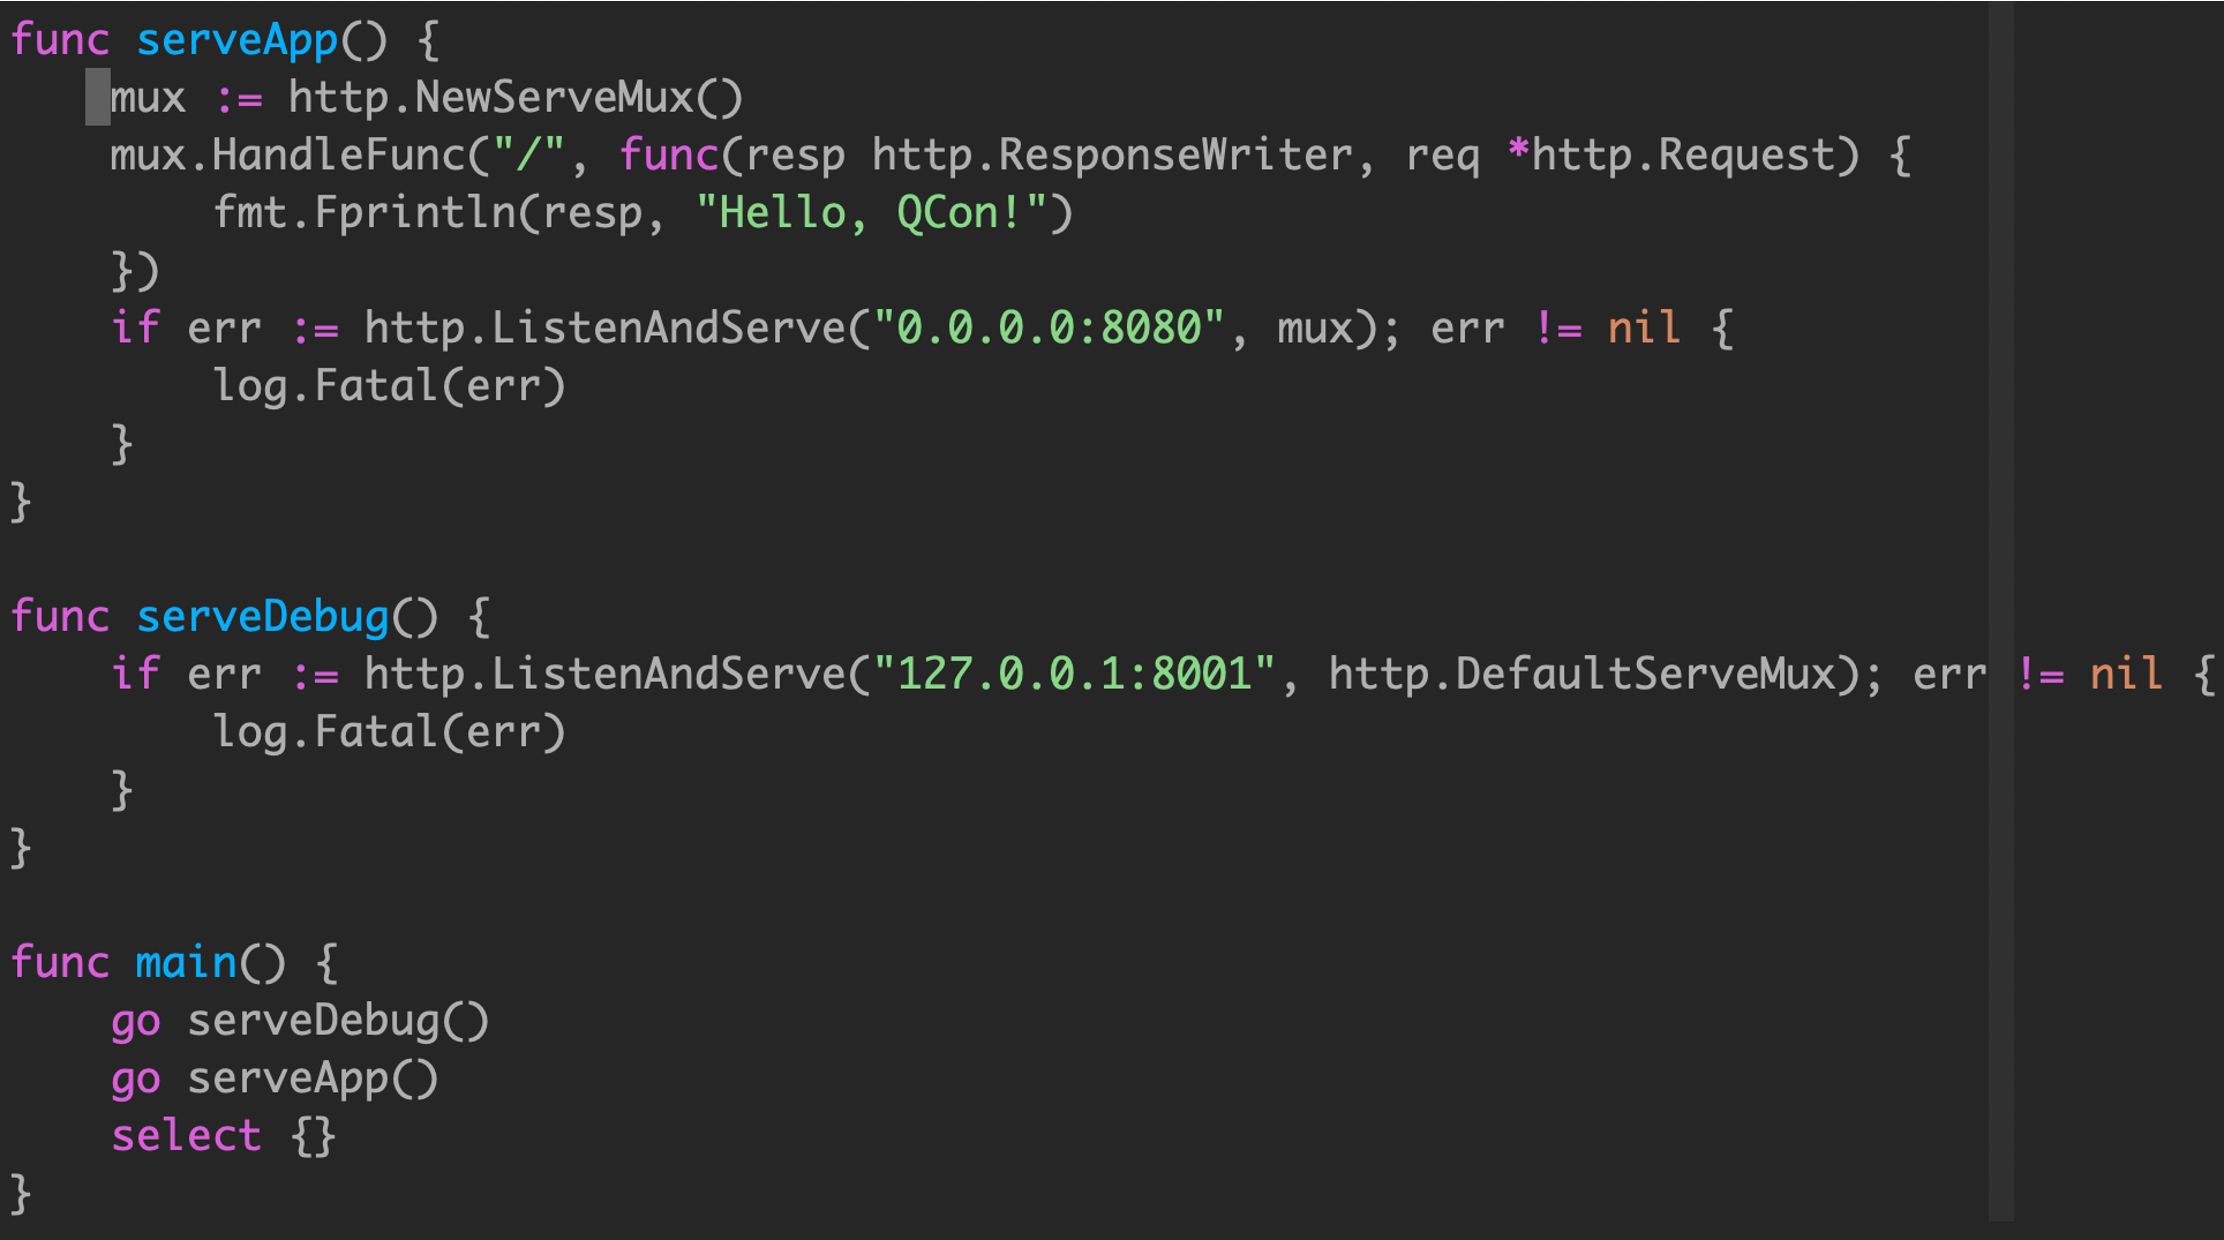Click fmt.Fprintln call
The width and height of the screenshot is (2224, 1240).
point(364,213)
